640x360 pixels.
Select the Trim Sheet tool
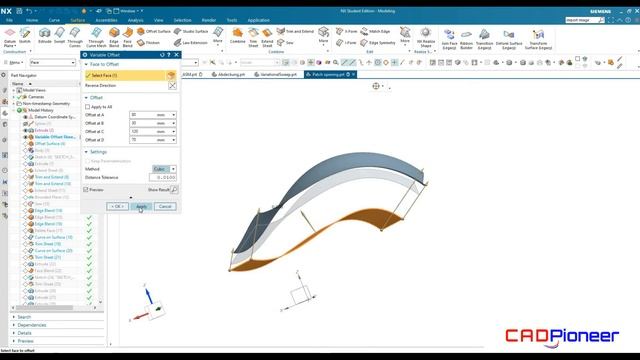(253, 37)
